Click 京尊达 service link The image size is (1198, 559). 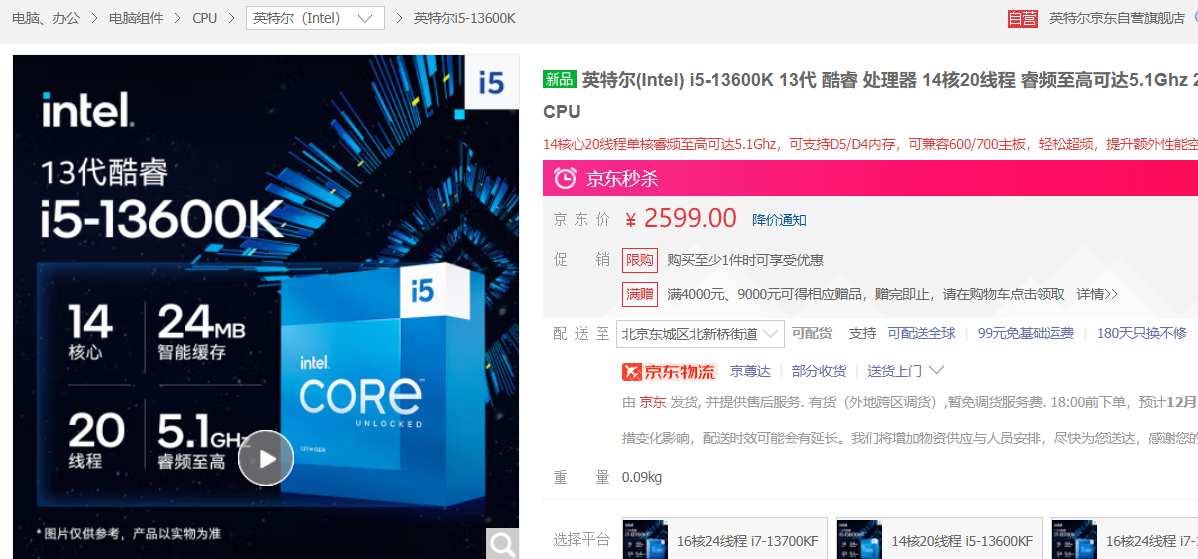tap(750, 371)
